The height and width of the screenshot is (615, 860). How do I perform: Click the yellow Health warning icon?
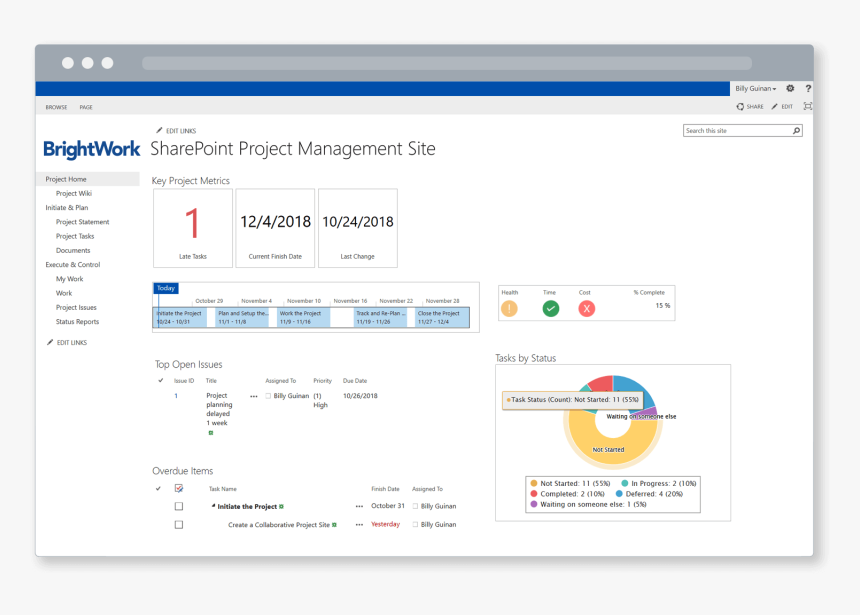[x=509, y=308]
